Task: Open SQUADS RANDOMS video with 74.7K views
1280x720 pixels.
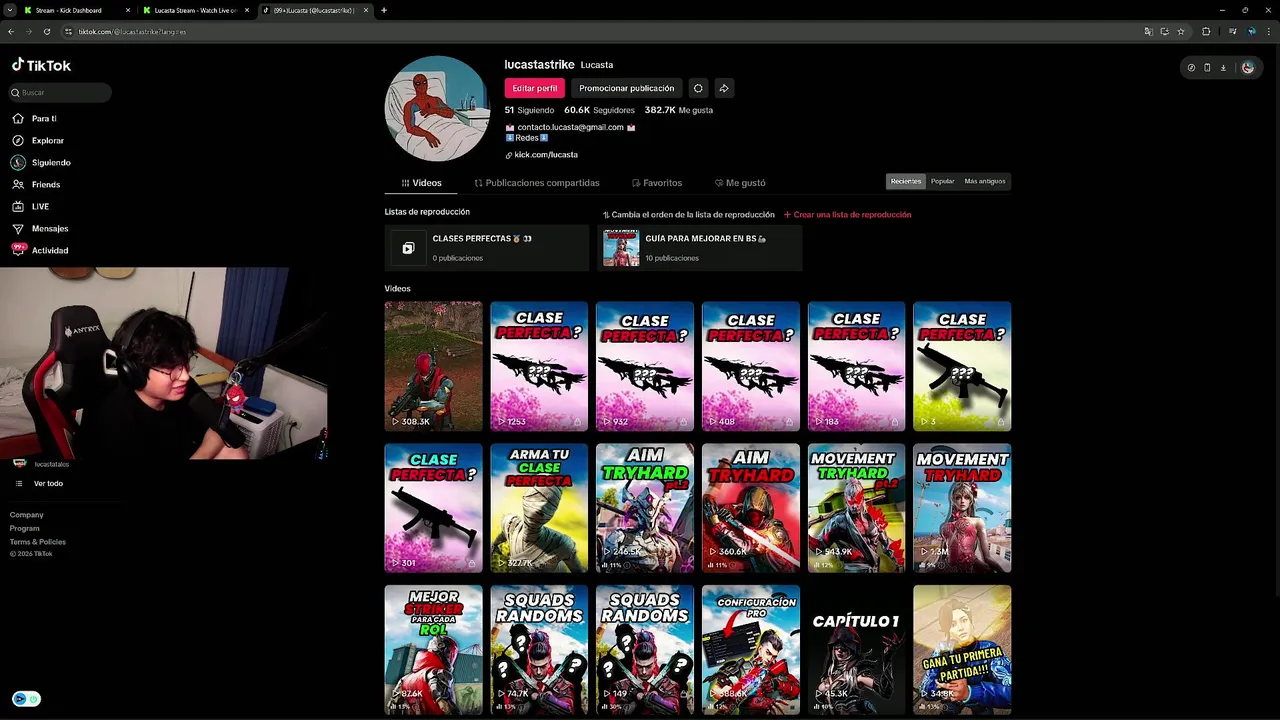Action: (x=539, y=650)
